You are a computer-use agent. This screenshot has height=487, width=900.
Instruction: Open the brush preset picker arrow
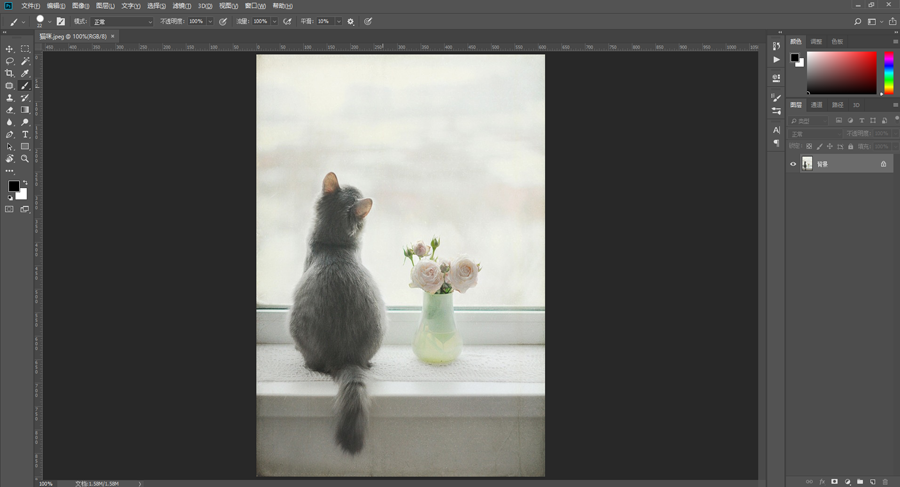pos(50,21)
